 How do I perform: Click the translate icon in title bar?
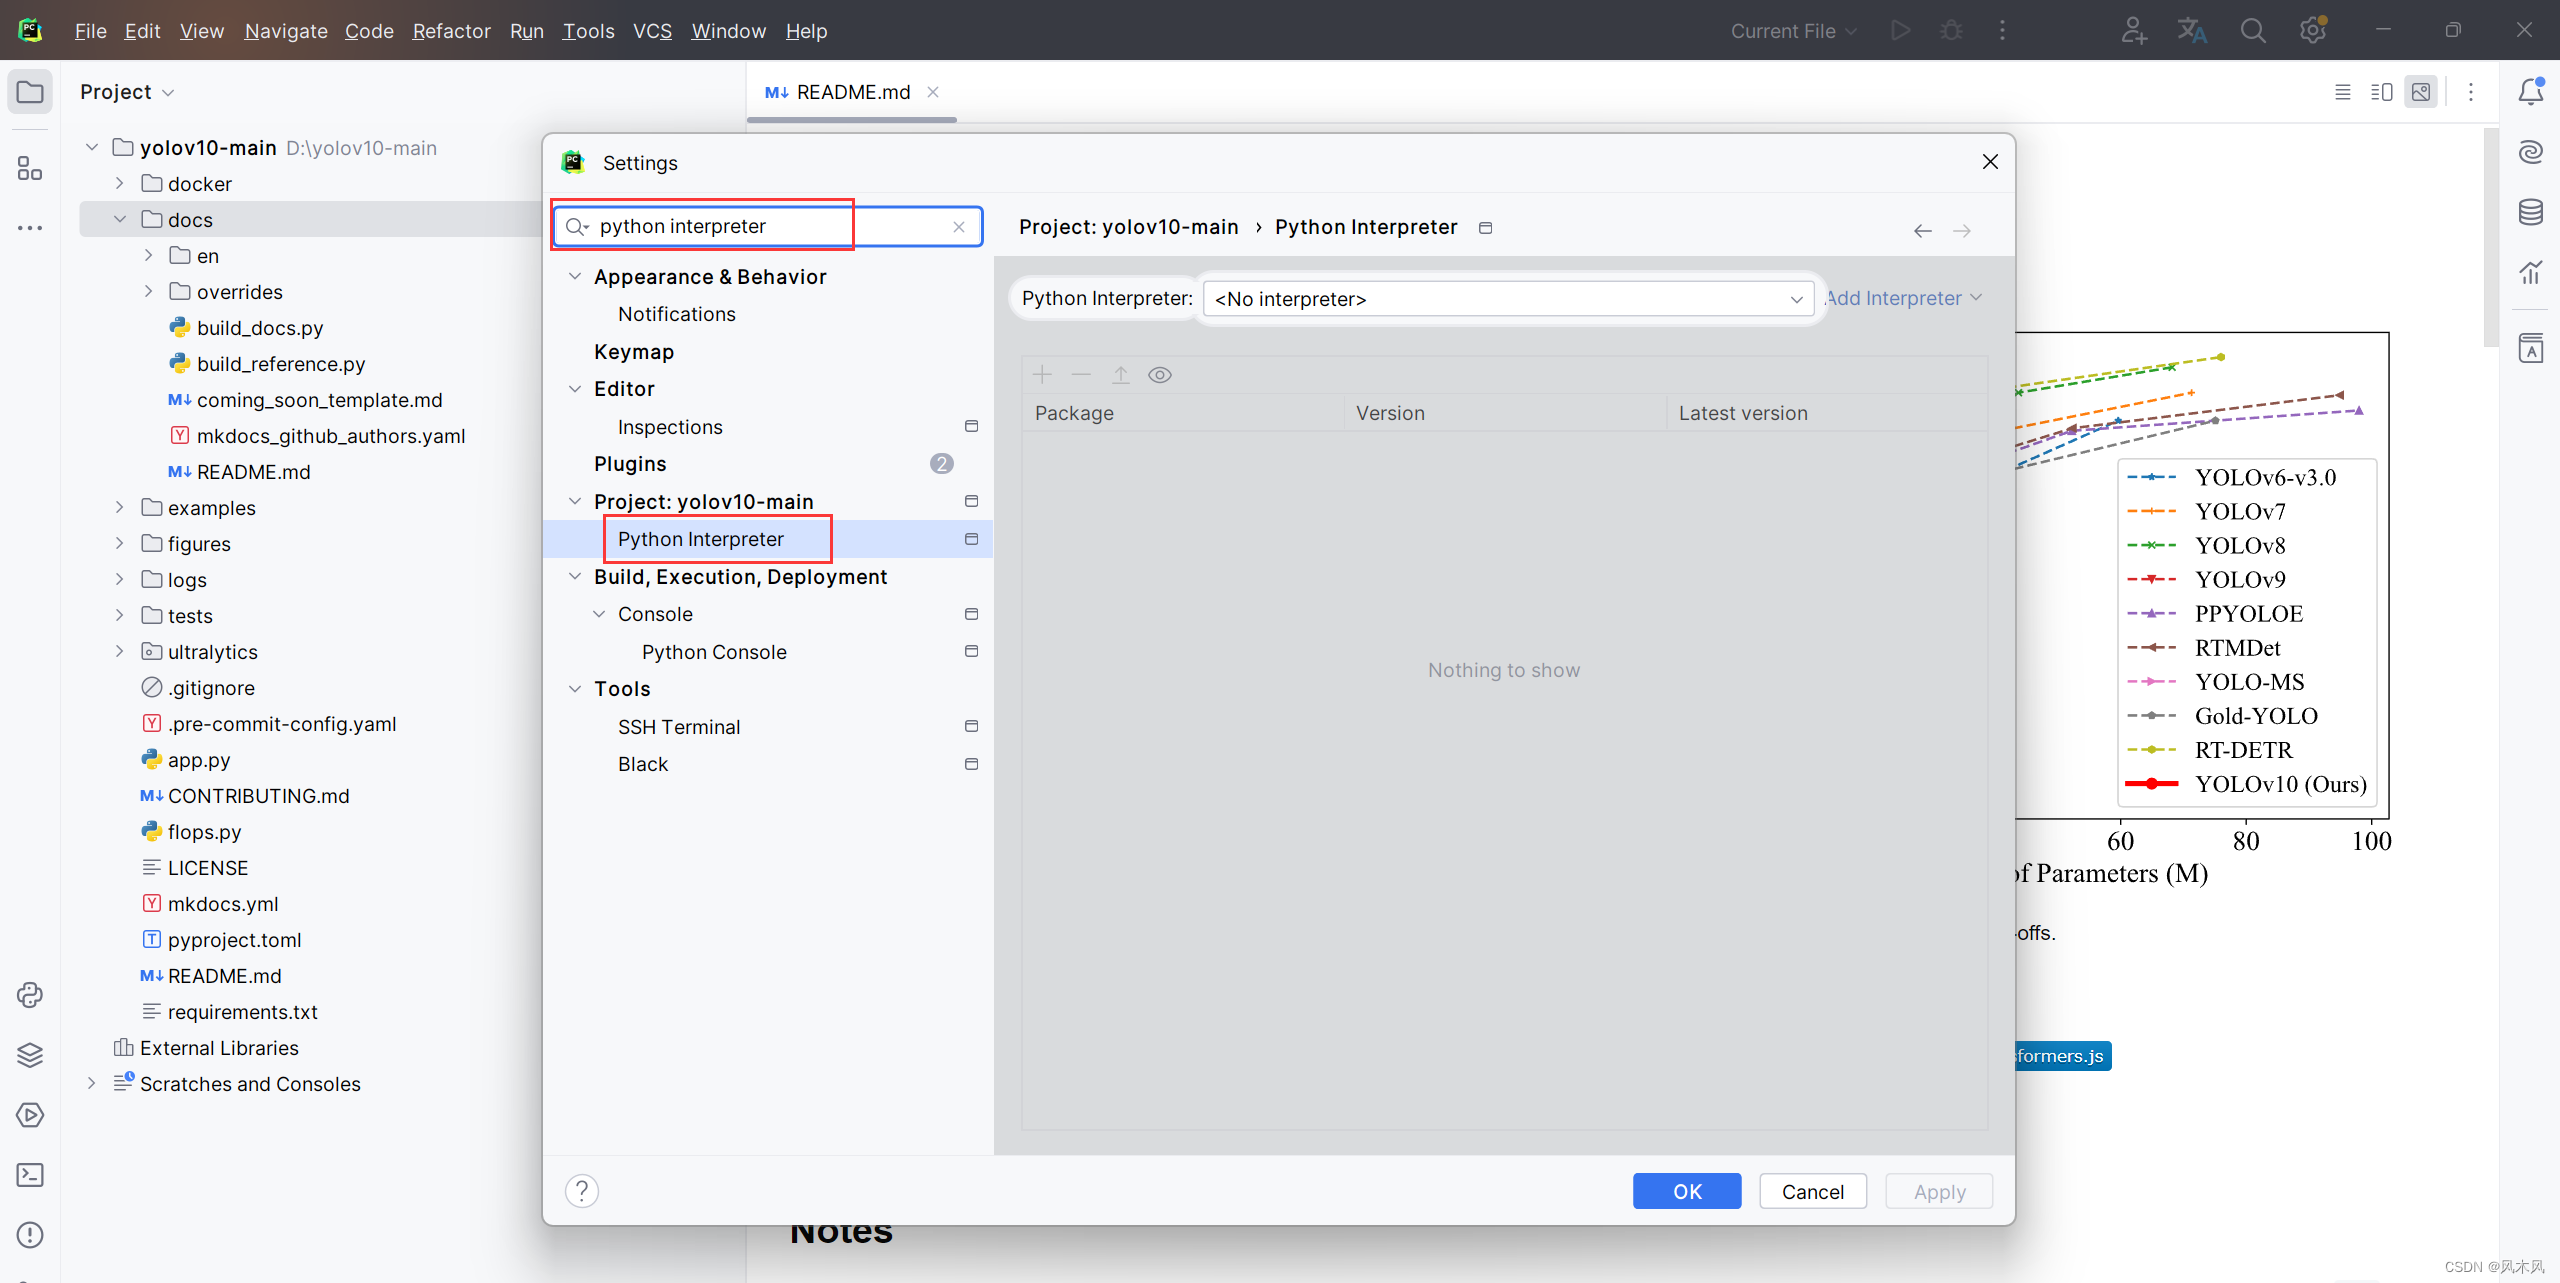2192,31
